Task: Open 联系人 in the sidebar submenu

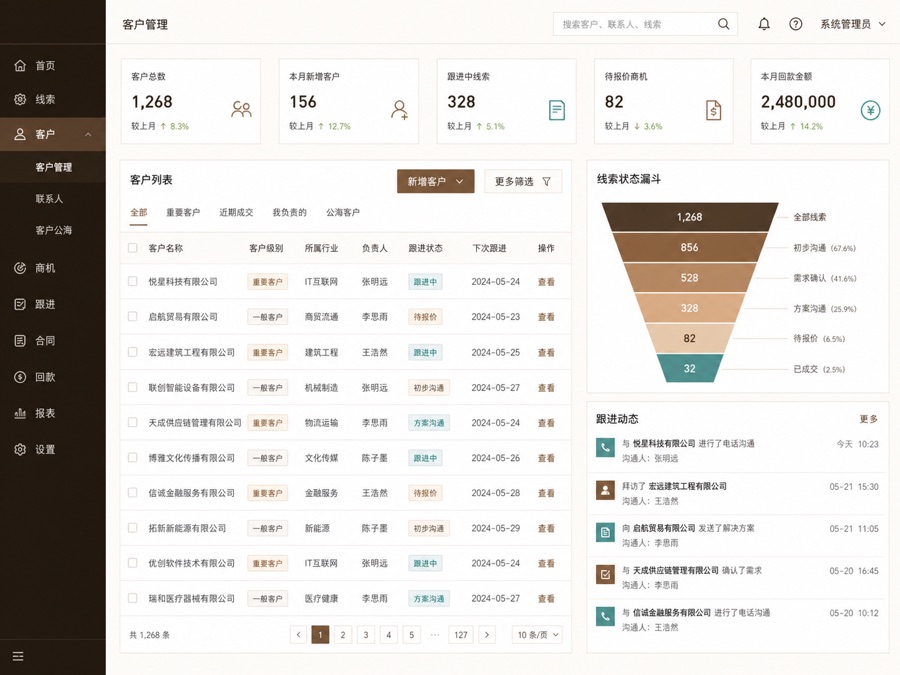Action: click(49, 199)
